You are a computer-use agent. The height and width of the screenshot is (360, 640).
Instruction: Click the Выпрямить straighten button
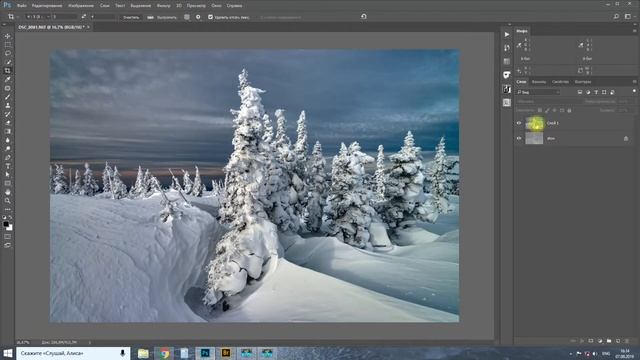[162, 17]
